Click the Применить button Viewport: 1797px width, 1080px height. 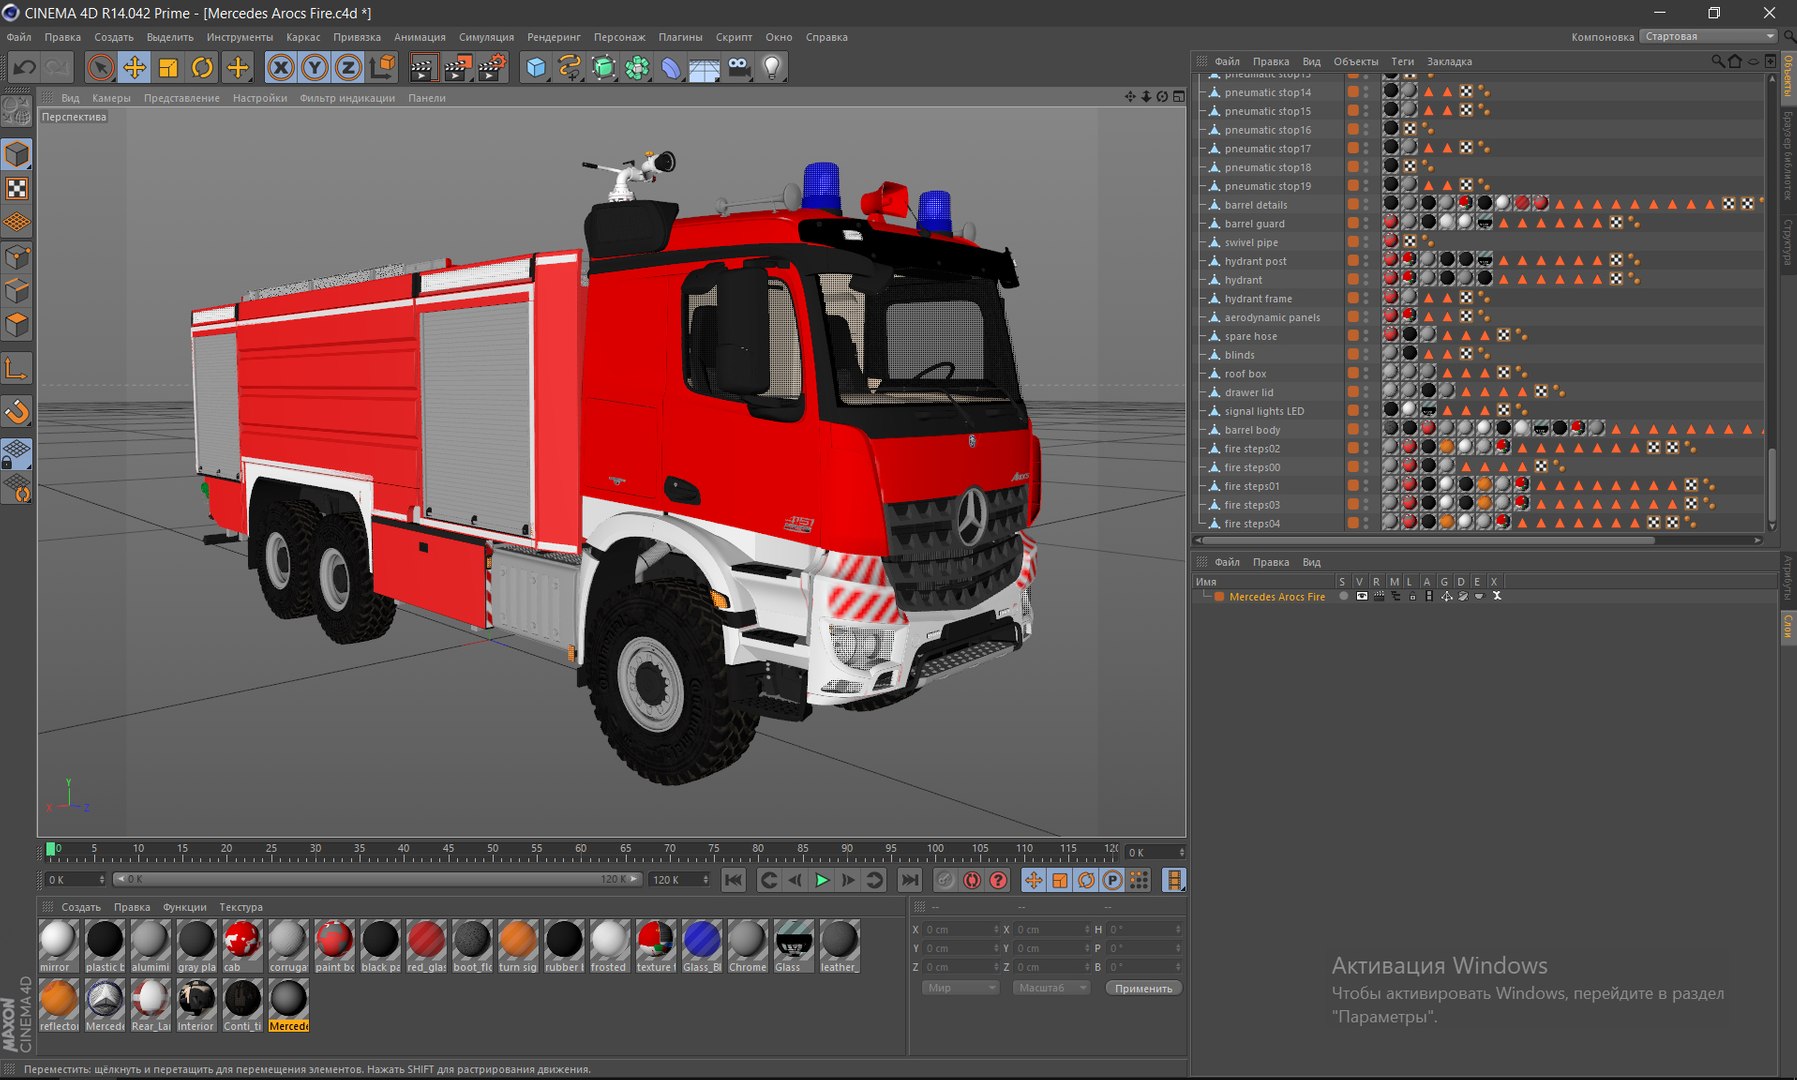click(x=1143, y=988)
